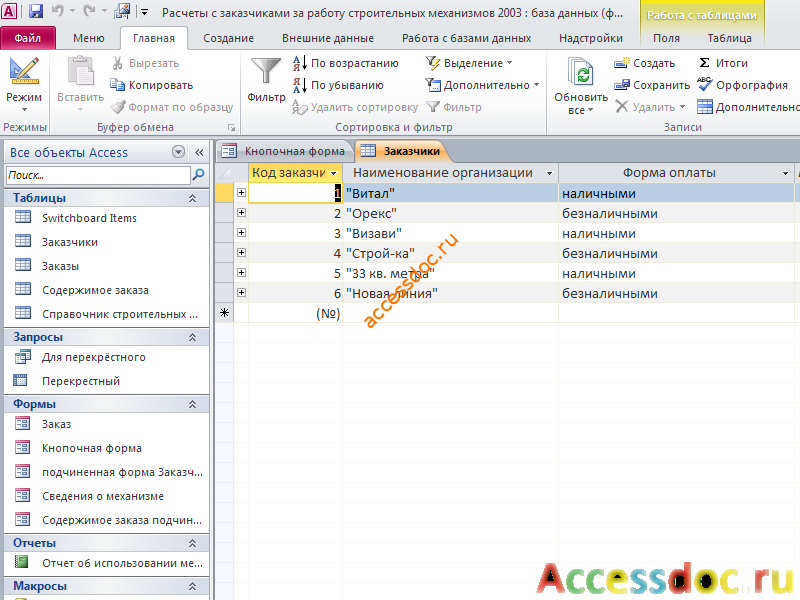Viewport: 800px width, 600px height.
Task: Click the large Фильтр funnel icon
Action: pyautogui.click(x=266, y=71)
